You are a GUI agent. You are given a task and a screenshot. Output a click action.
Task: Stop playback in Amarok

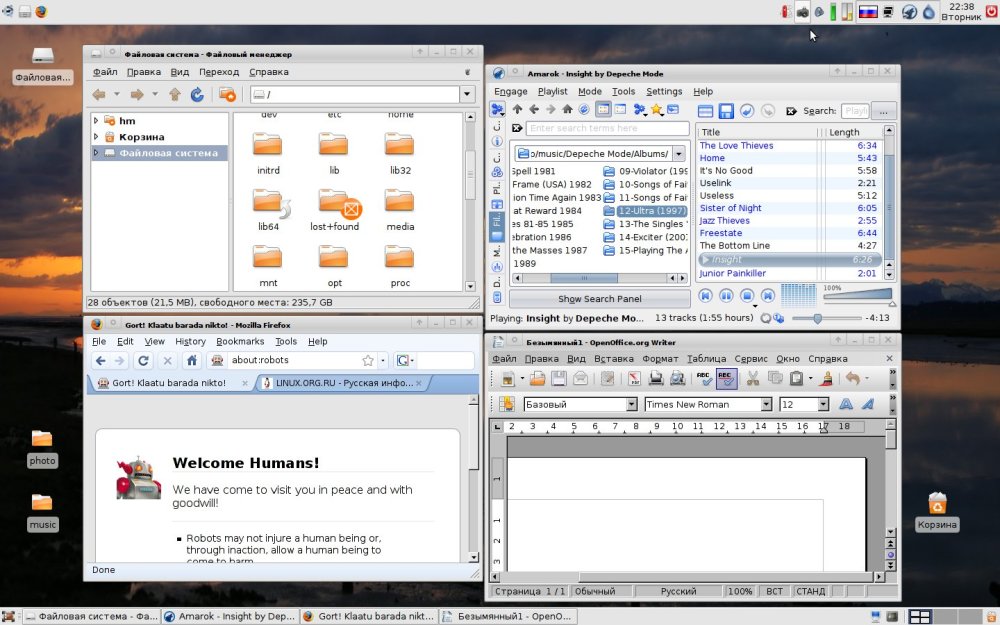747,295
